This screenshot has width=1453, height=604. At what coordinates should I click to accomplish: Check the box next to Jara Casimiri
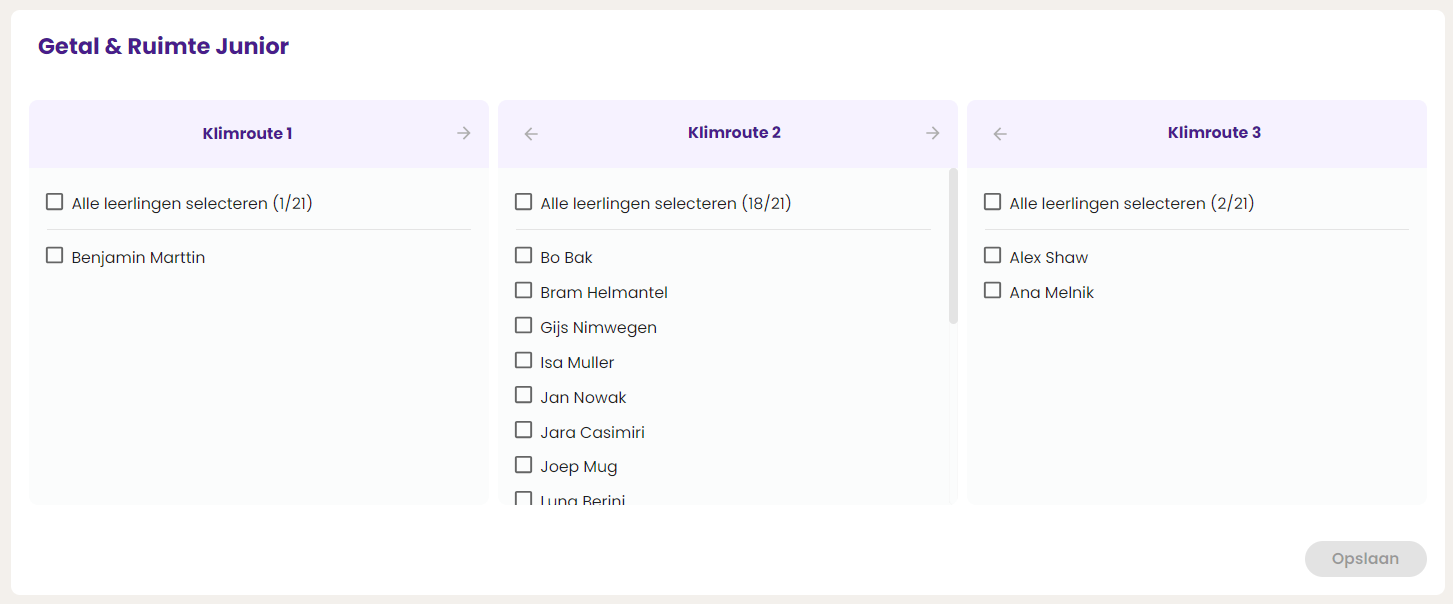point(523,430)
